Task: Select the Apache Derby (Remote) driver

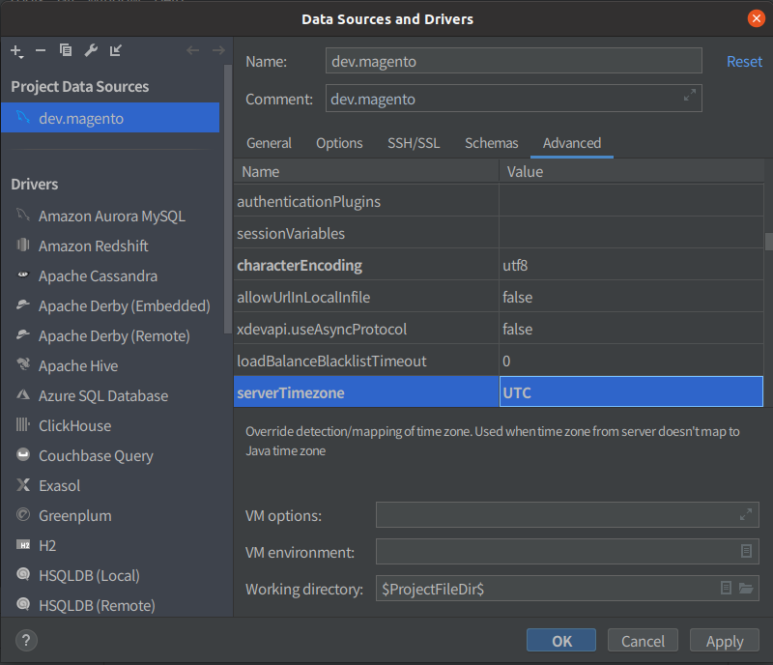Action: tap(114, 336)
